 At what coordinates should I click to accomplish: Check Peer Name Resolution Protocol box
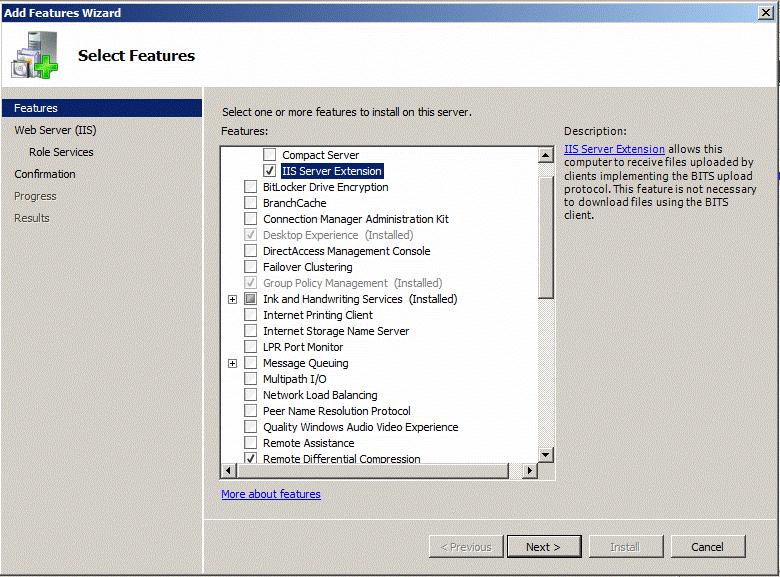[x=250, y=411]
